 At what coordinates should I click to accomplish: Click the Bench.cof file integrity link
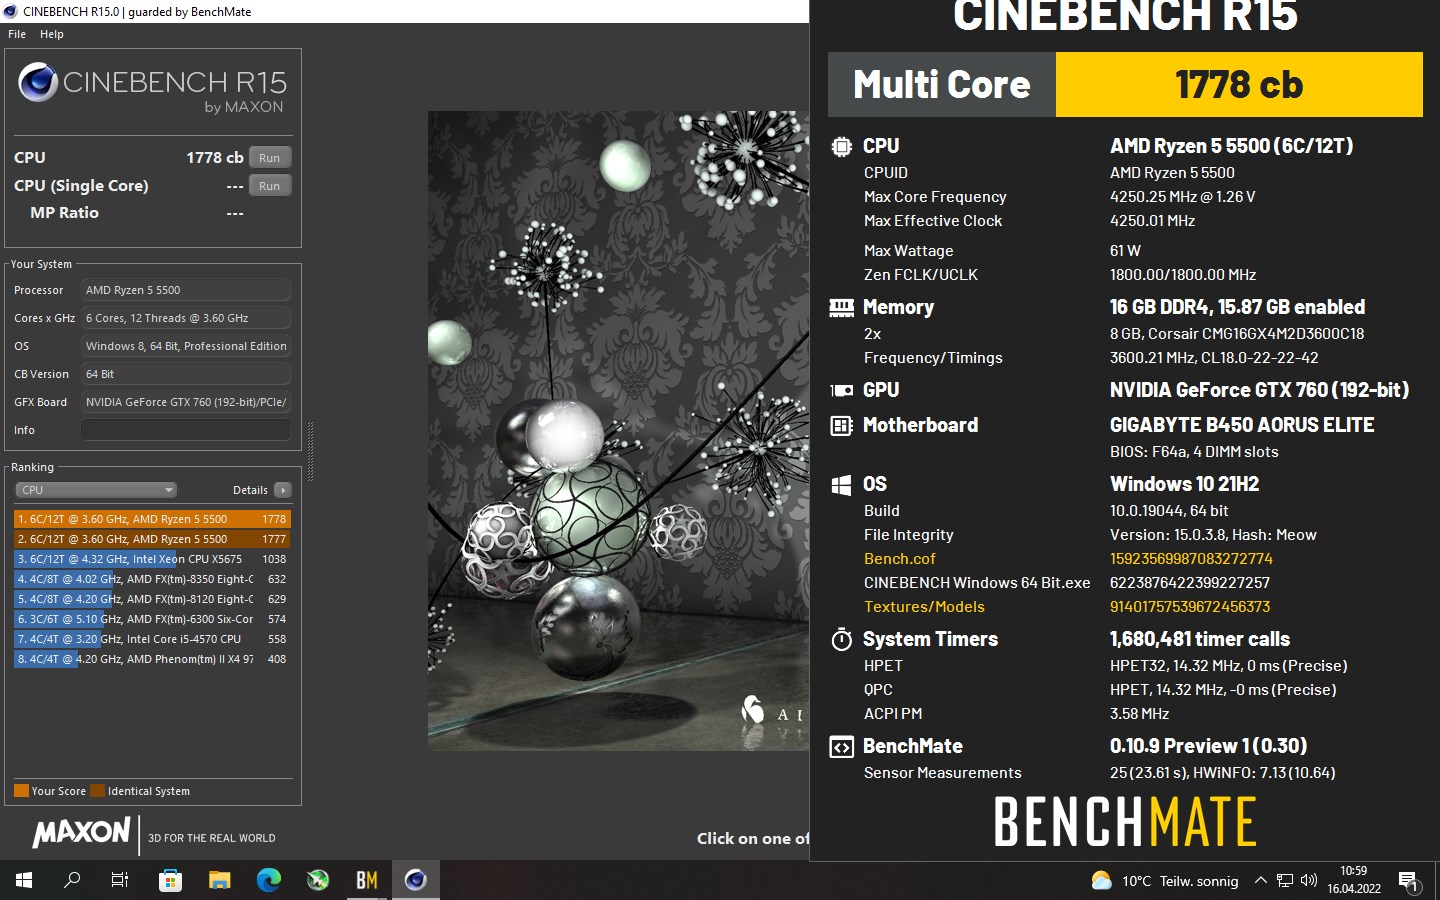pos(899,559)
